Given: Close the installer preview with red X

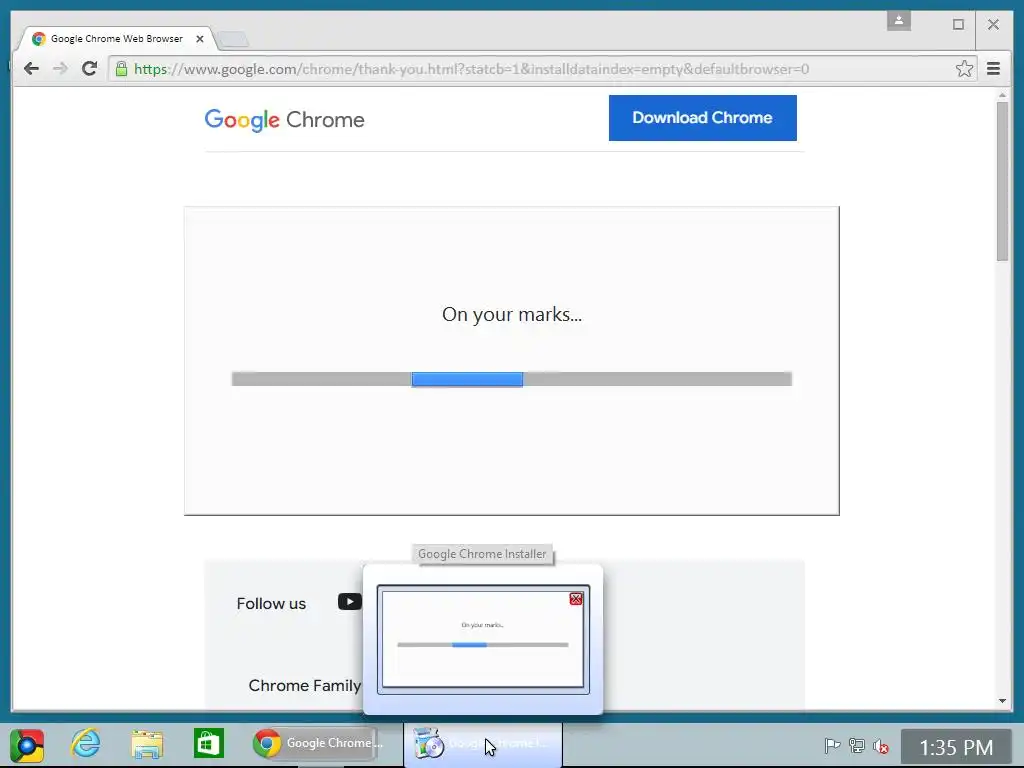Looking at the screenshot, I should point(575,599).
